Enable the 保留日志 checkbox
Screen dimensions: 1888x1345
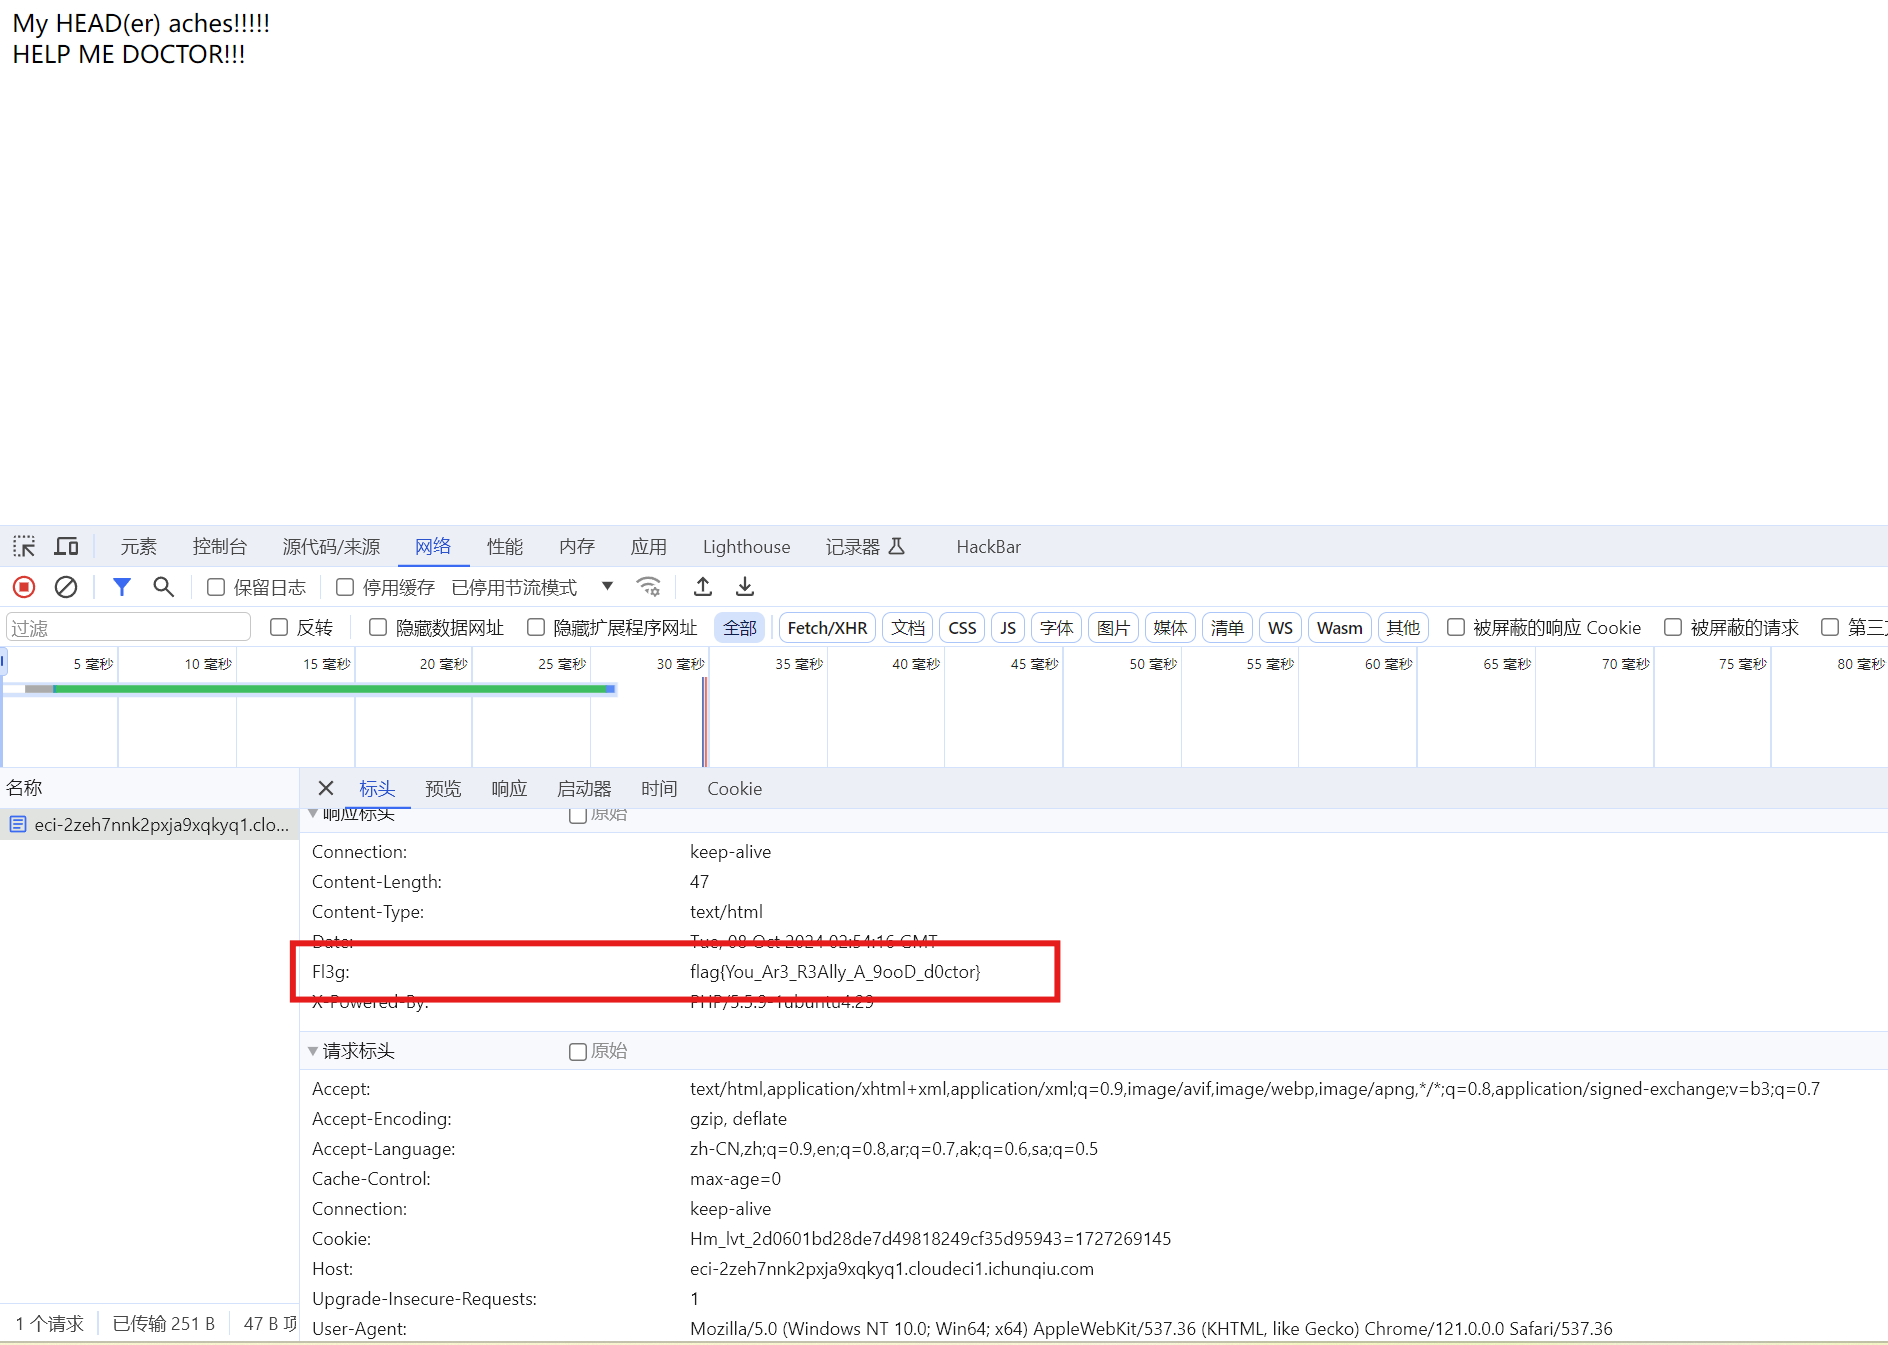point(216,587)
